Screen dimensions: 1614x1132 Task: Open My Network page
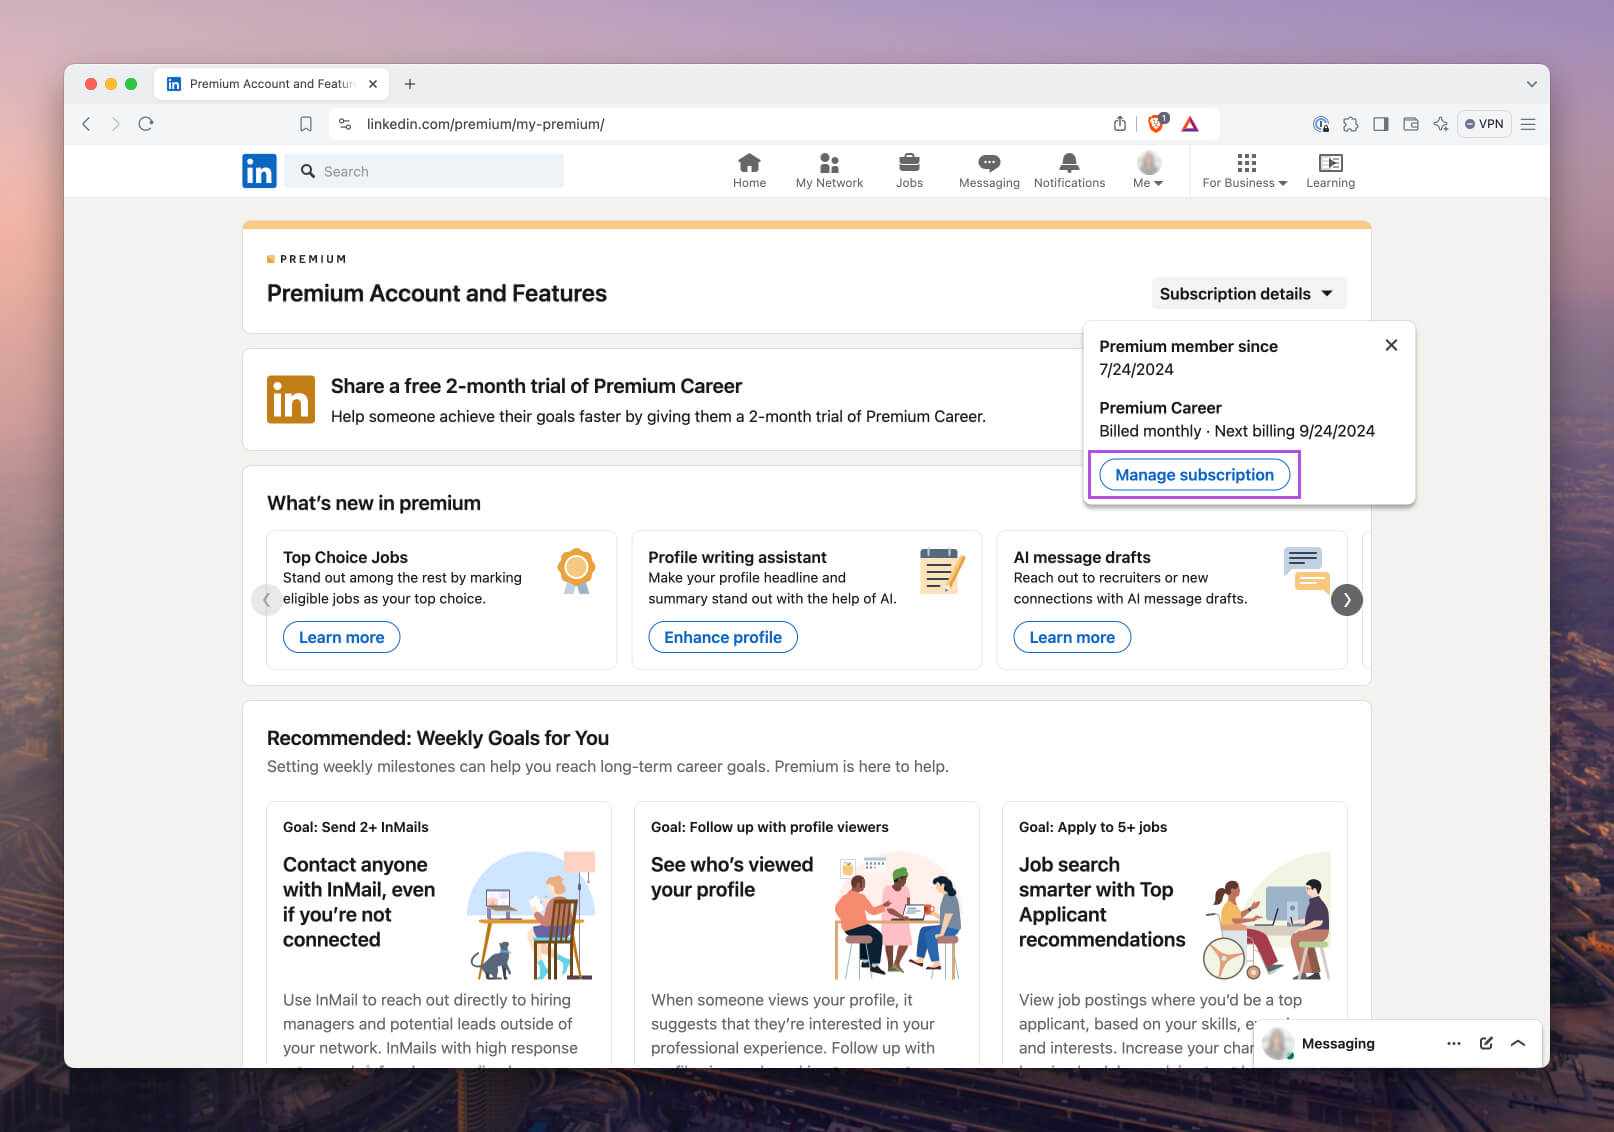[x=829, y=171]
